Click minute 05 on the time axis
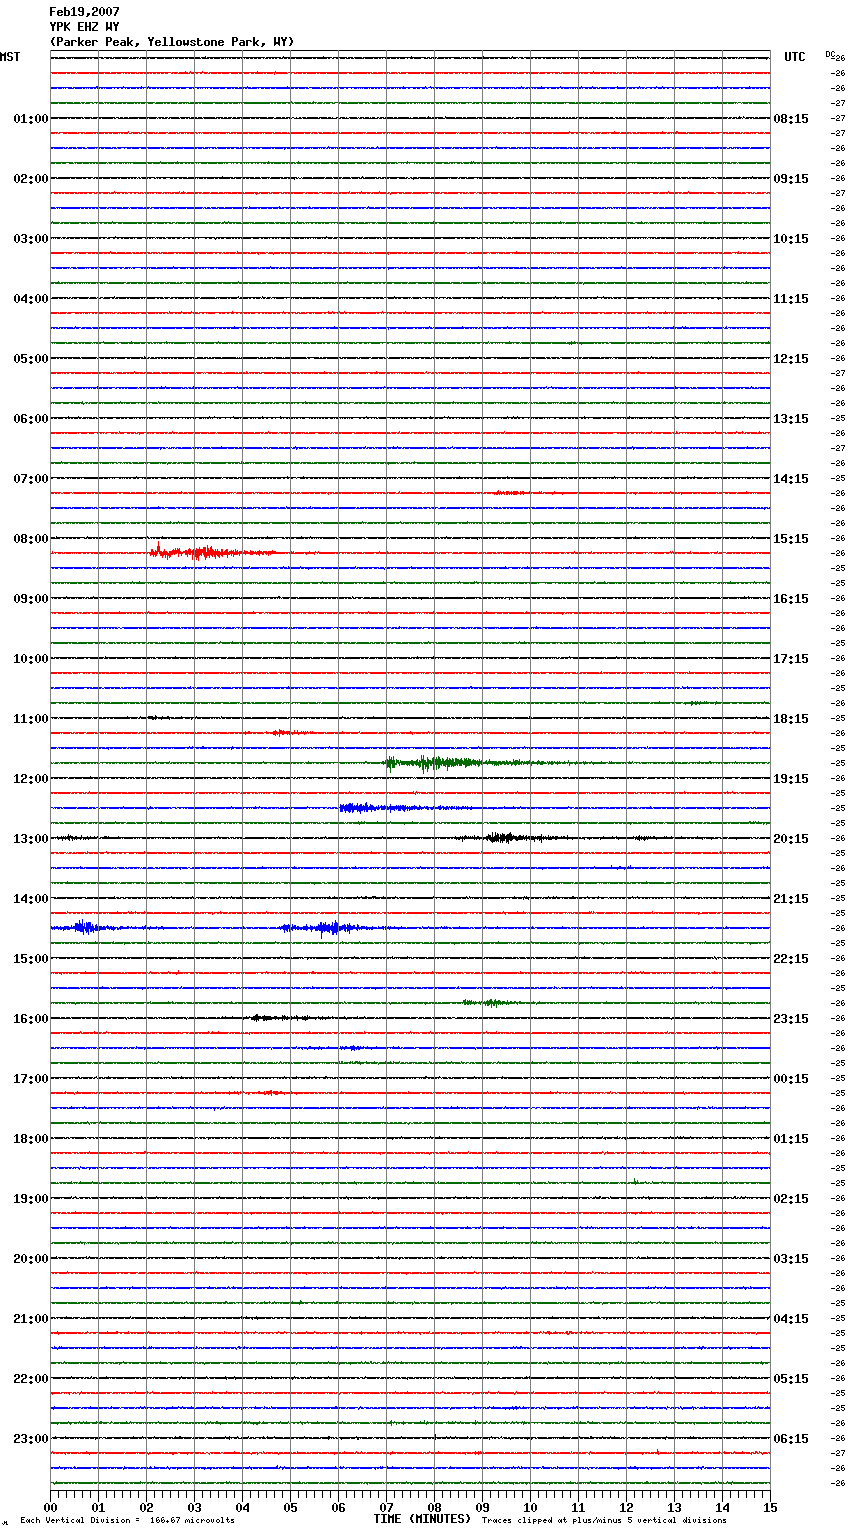 pos(291,1507)
